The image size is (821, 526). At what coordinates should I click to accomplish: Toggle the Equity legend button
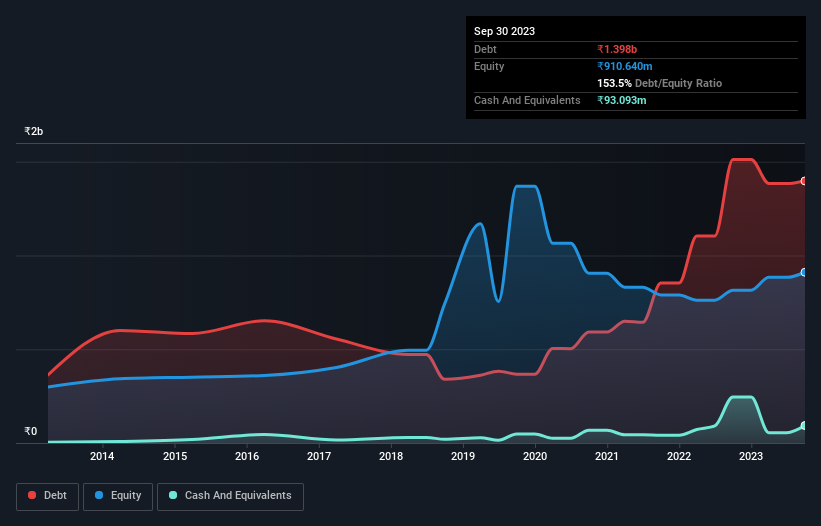tap(118, 496)
